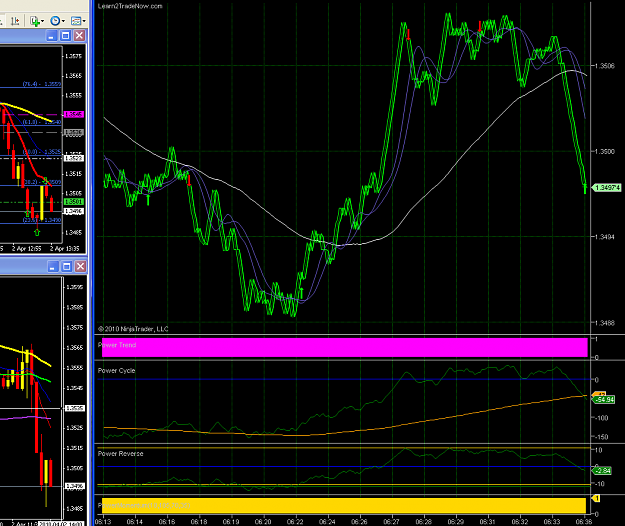625x526 pixels.
Task: Minimize the upper-left candlestick chart window
Action: (x=51, y=36)
